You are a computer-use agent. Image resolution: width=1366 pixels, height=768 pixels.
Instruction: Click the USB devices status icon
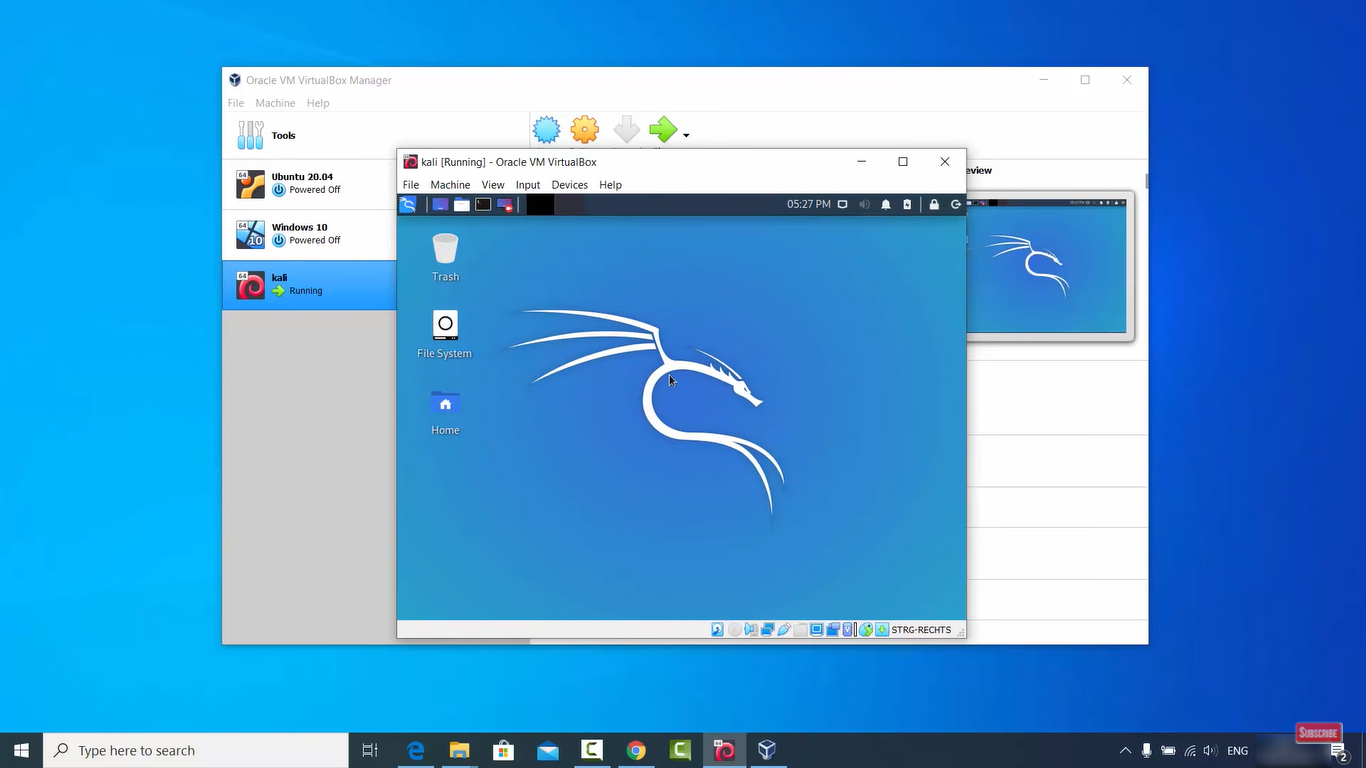coord(784,629)
